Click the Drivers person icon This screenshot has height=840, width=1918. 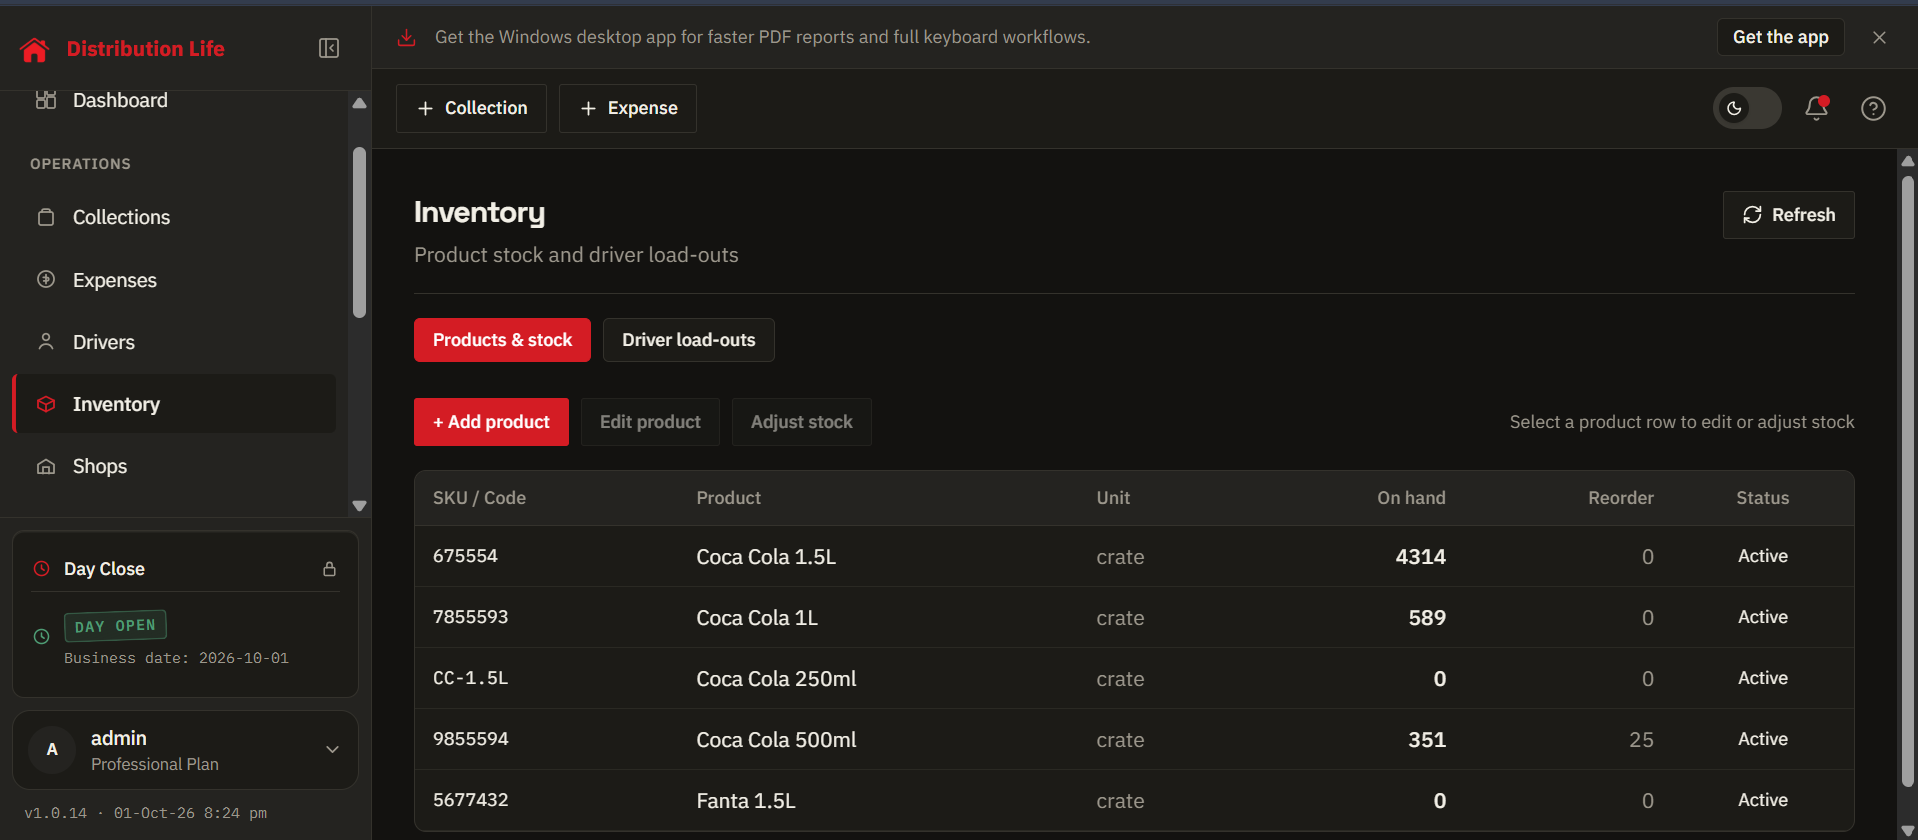pyautogui.click(x=46, y=341)
